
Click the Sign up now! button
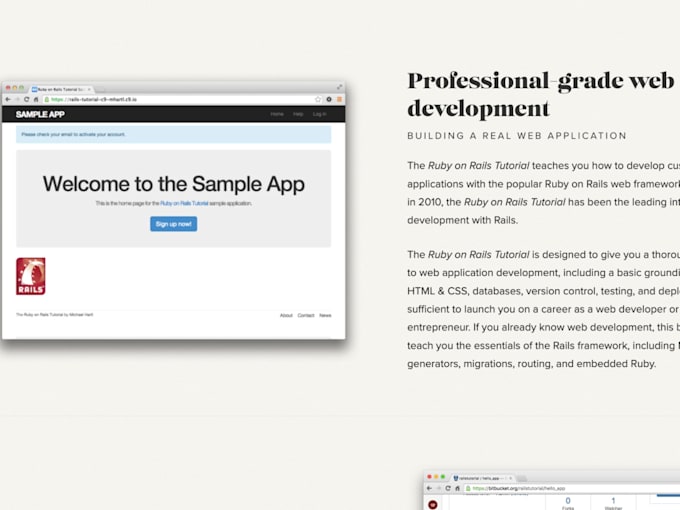click(x=173, y=224)
